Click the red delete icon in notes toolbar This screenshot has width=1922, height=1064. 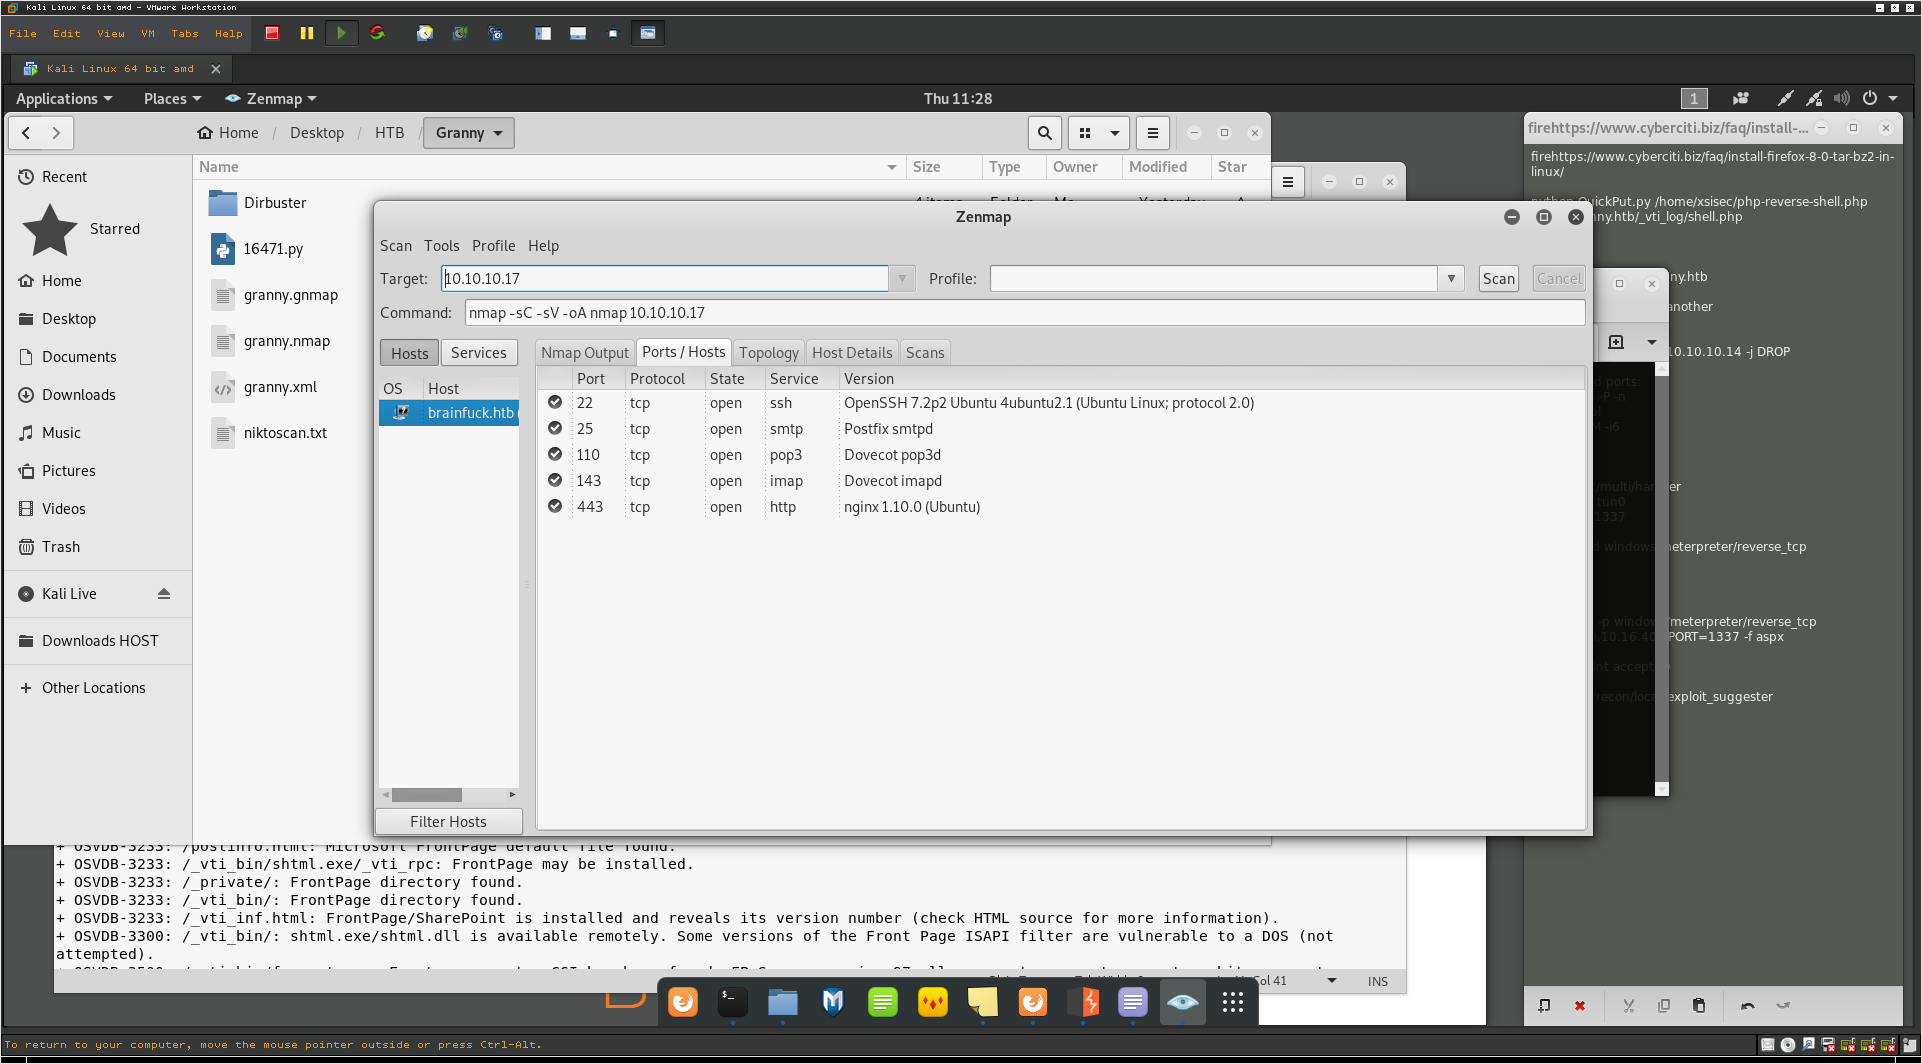point(1580,1006)
